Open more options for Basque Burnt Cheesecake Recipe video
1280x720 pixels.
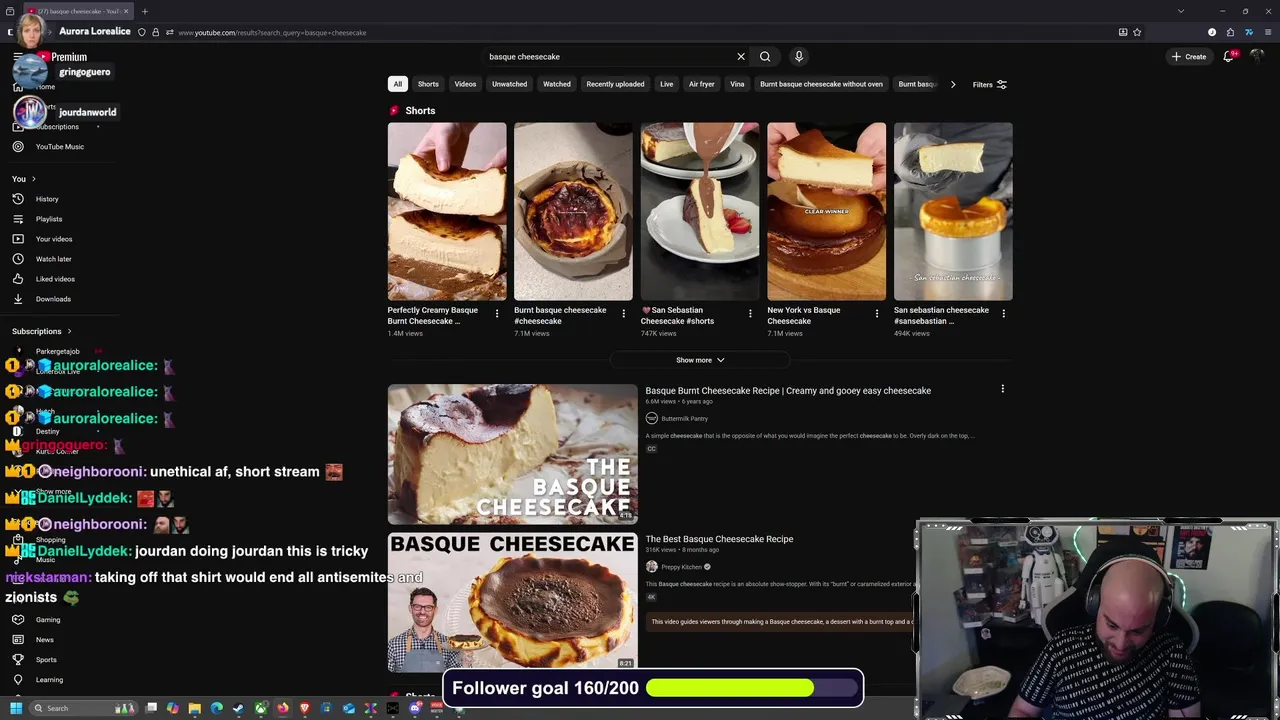click(1002, 389)
